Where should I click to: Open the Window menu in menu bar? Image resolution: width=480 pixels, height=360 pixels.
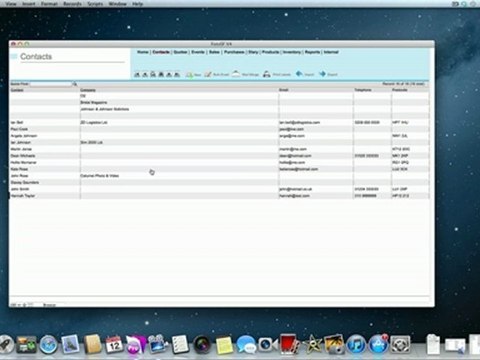118,4
